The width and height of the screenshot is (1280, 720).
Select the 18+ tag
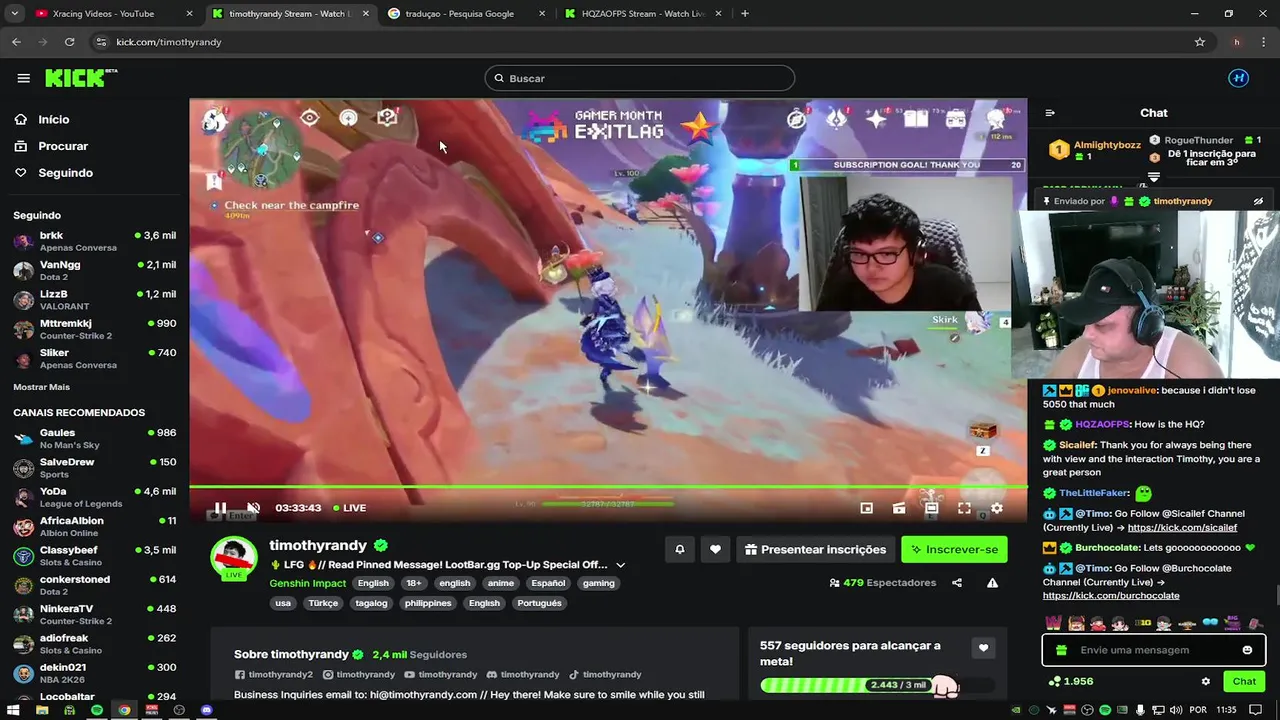coord(413,583)
